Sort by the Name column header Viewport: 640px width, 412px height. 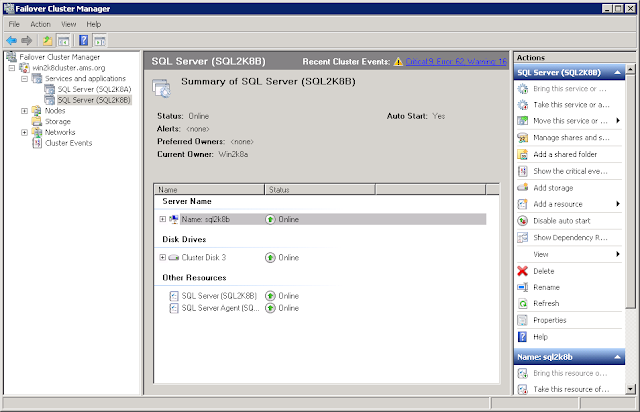coord(209,189)
